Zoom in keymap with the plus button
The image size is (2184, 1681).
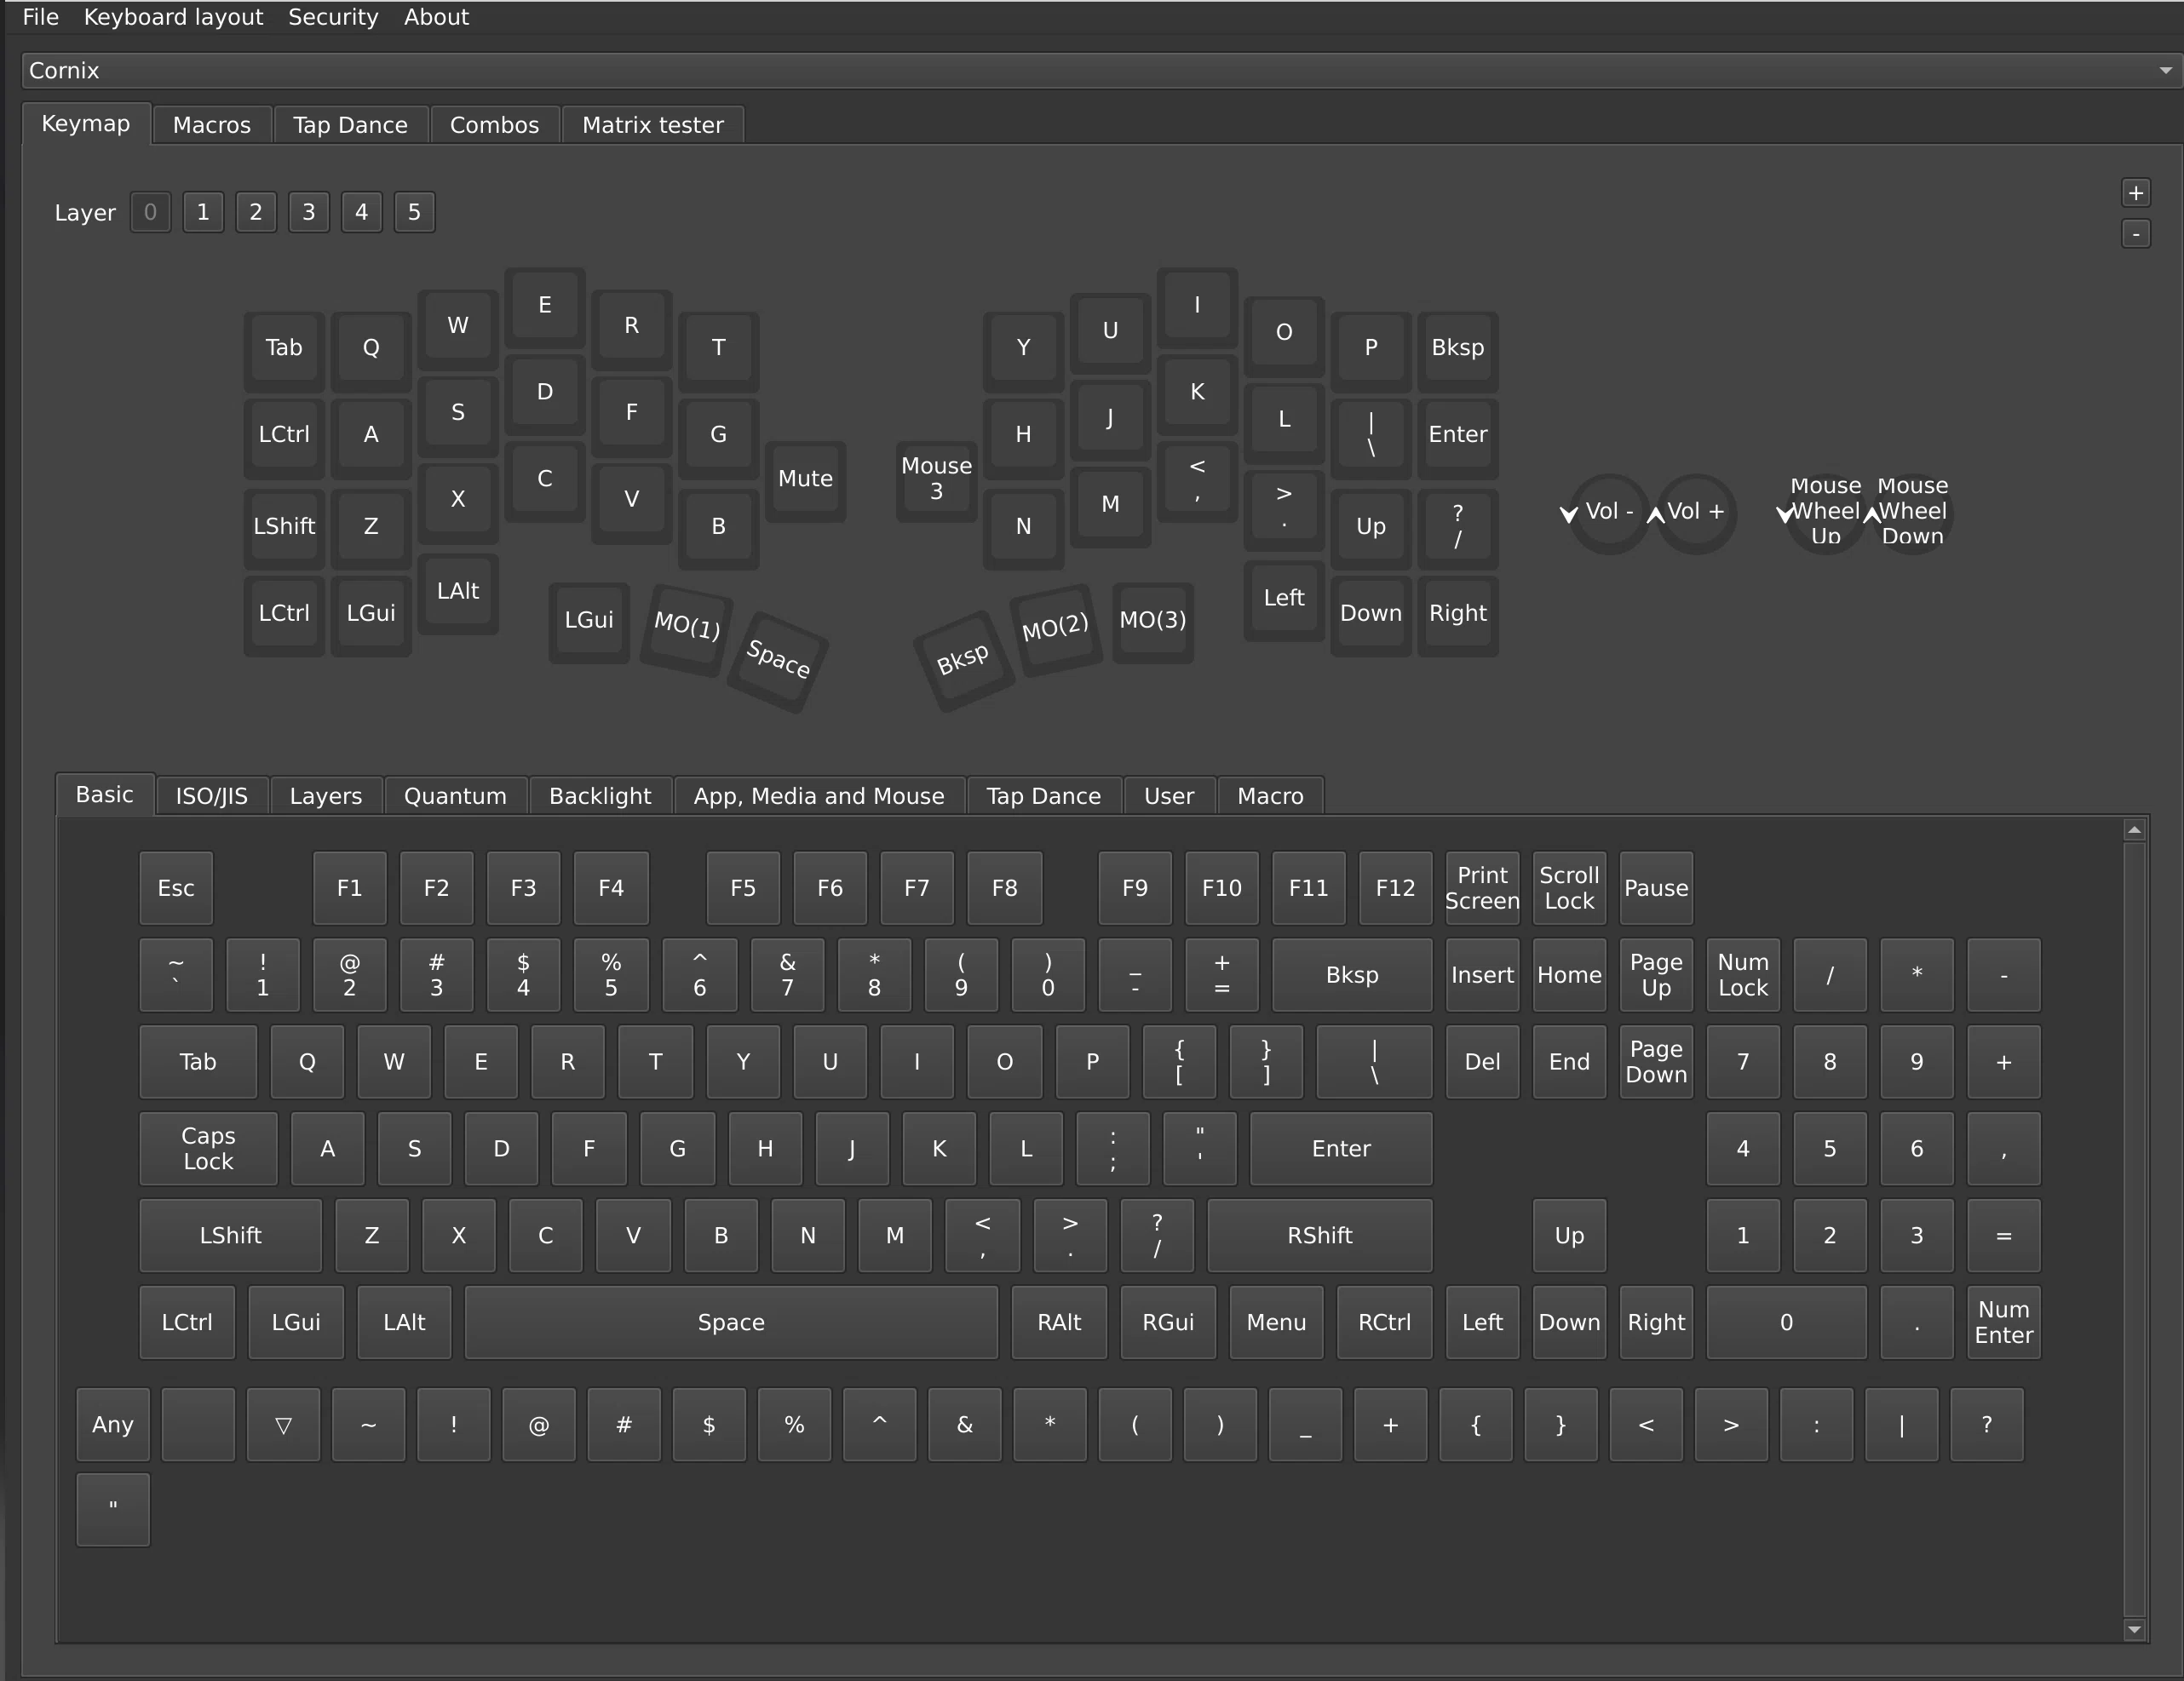(2136, 193)
